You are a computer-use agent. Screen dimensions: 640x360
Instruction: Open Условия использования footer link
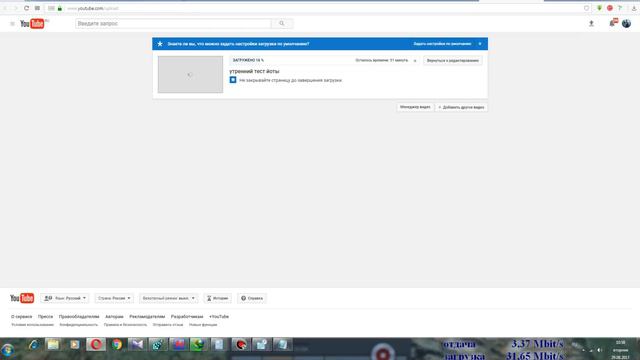pyautogui.click(x=32, y=325)
